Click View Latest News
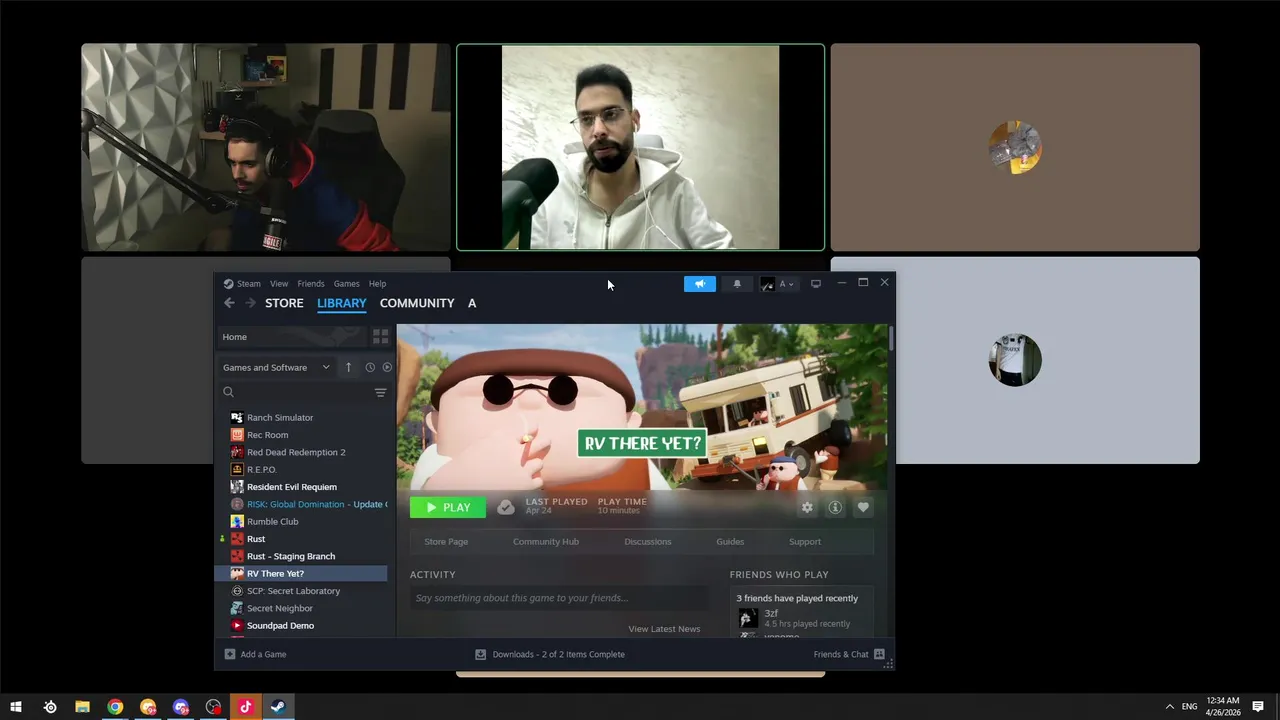 (x=664, y=629)
